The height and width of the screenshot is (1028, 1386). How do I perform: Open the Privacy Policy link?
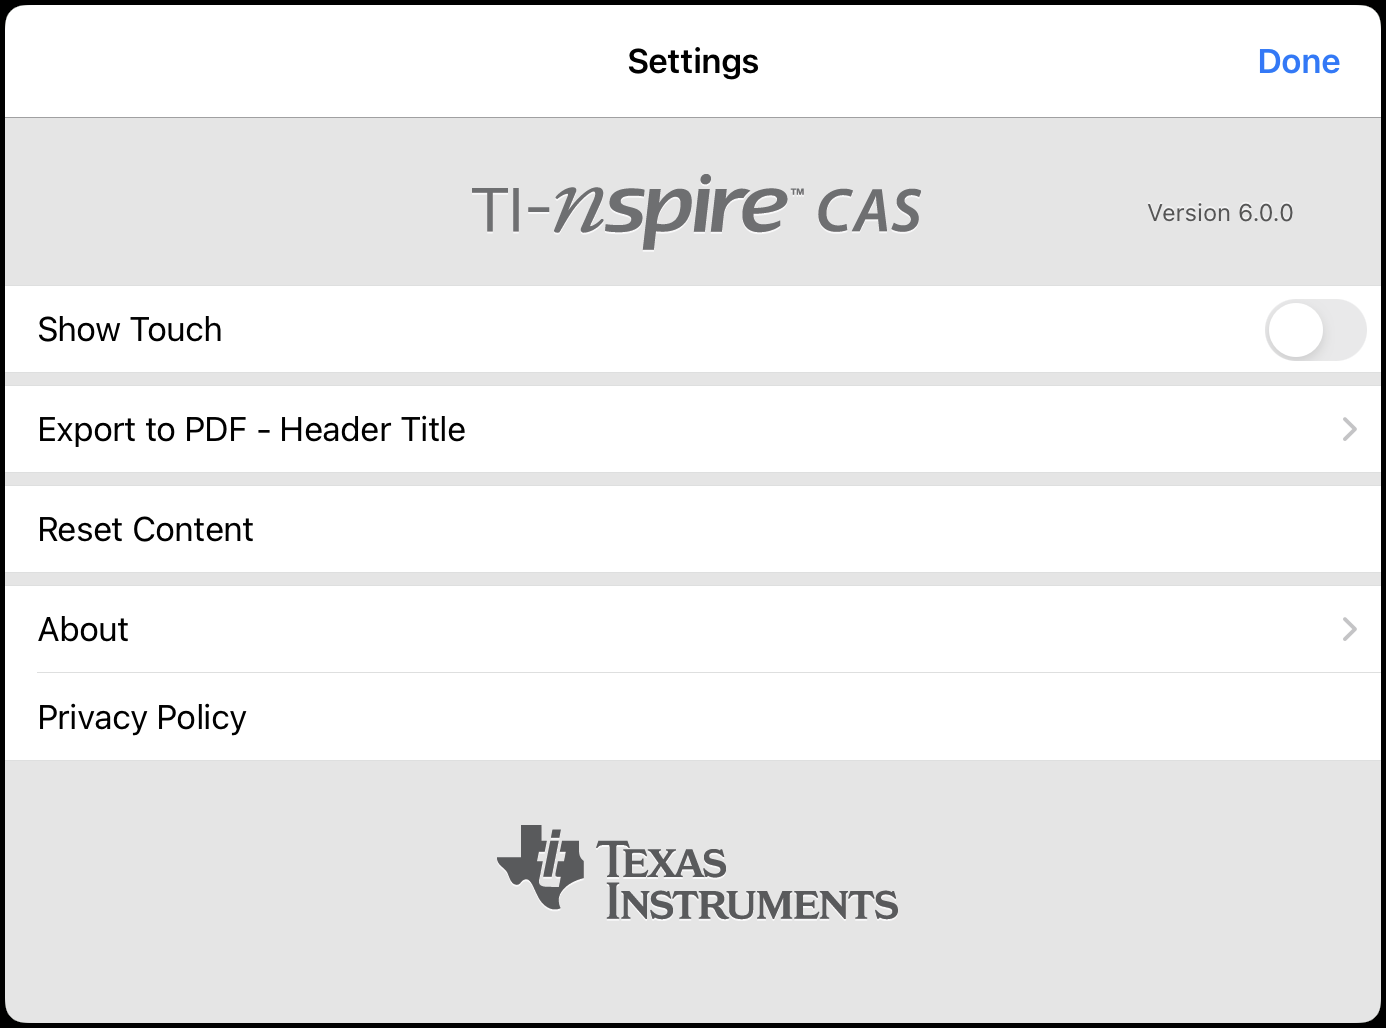[x=142, y=718]
